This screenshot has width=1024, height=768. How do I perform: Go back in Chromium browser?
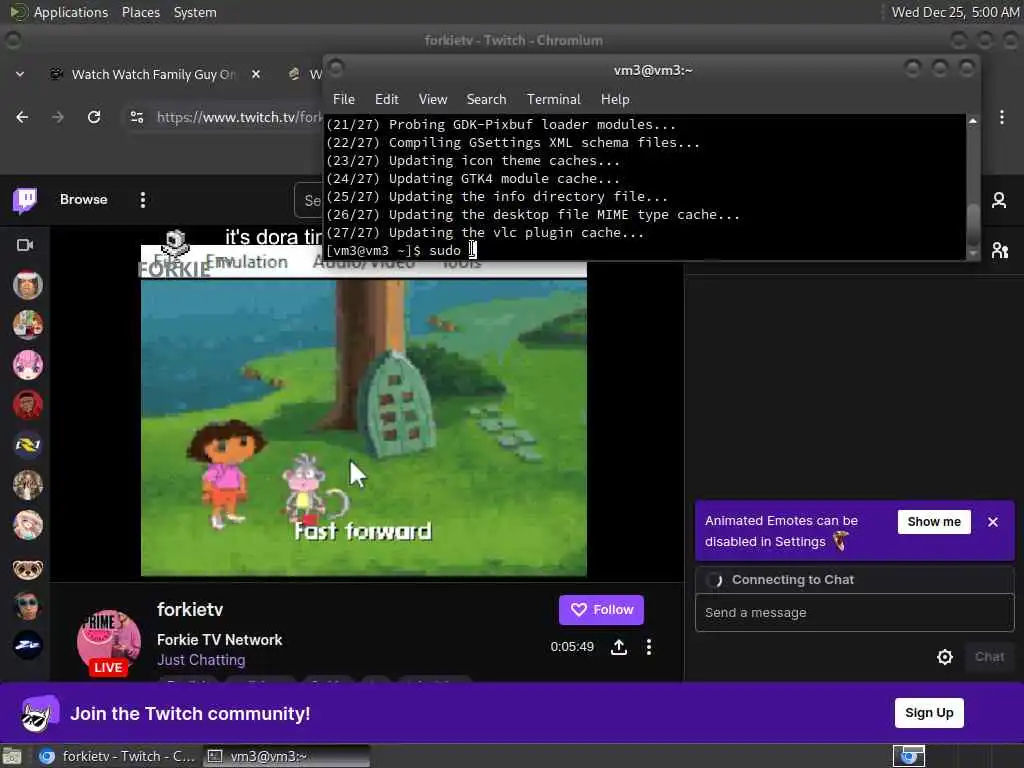click(22, 117)
